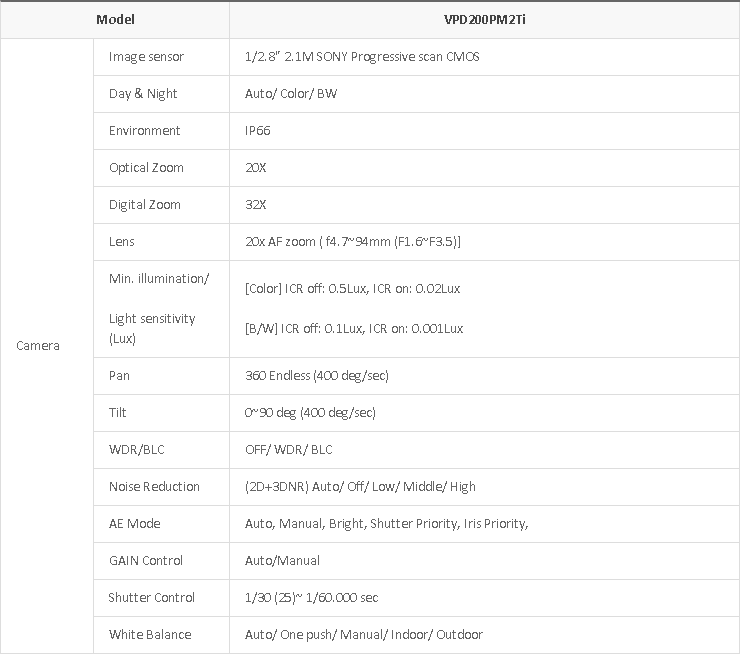Click the Model column header

click(115, 20)
